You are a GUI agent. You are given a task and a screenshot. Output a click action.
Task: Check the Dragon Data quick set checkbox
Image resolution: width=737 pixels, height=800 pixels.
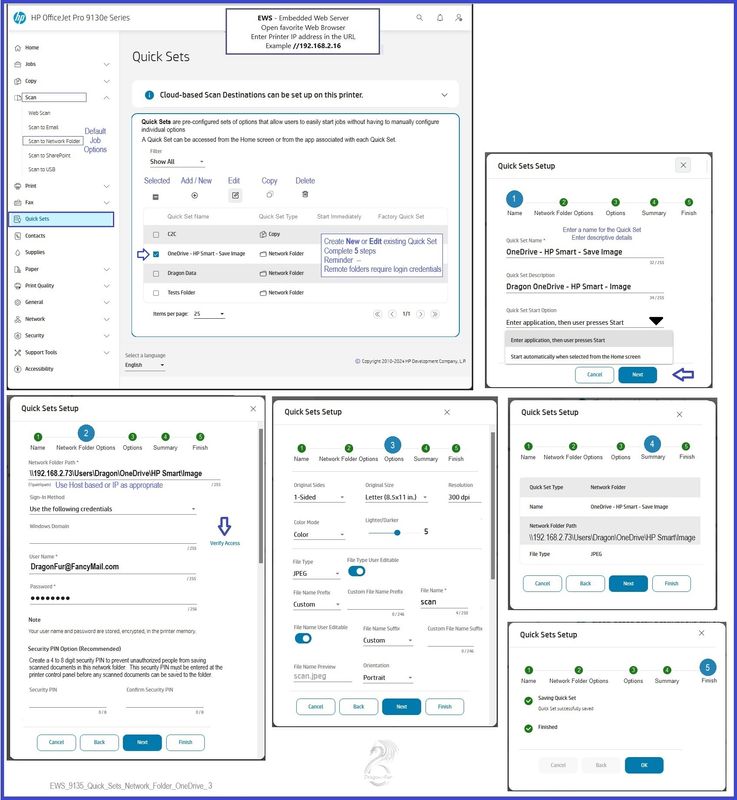coord(156,273)
